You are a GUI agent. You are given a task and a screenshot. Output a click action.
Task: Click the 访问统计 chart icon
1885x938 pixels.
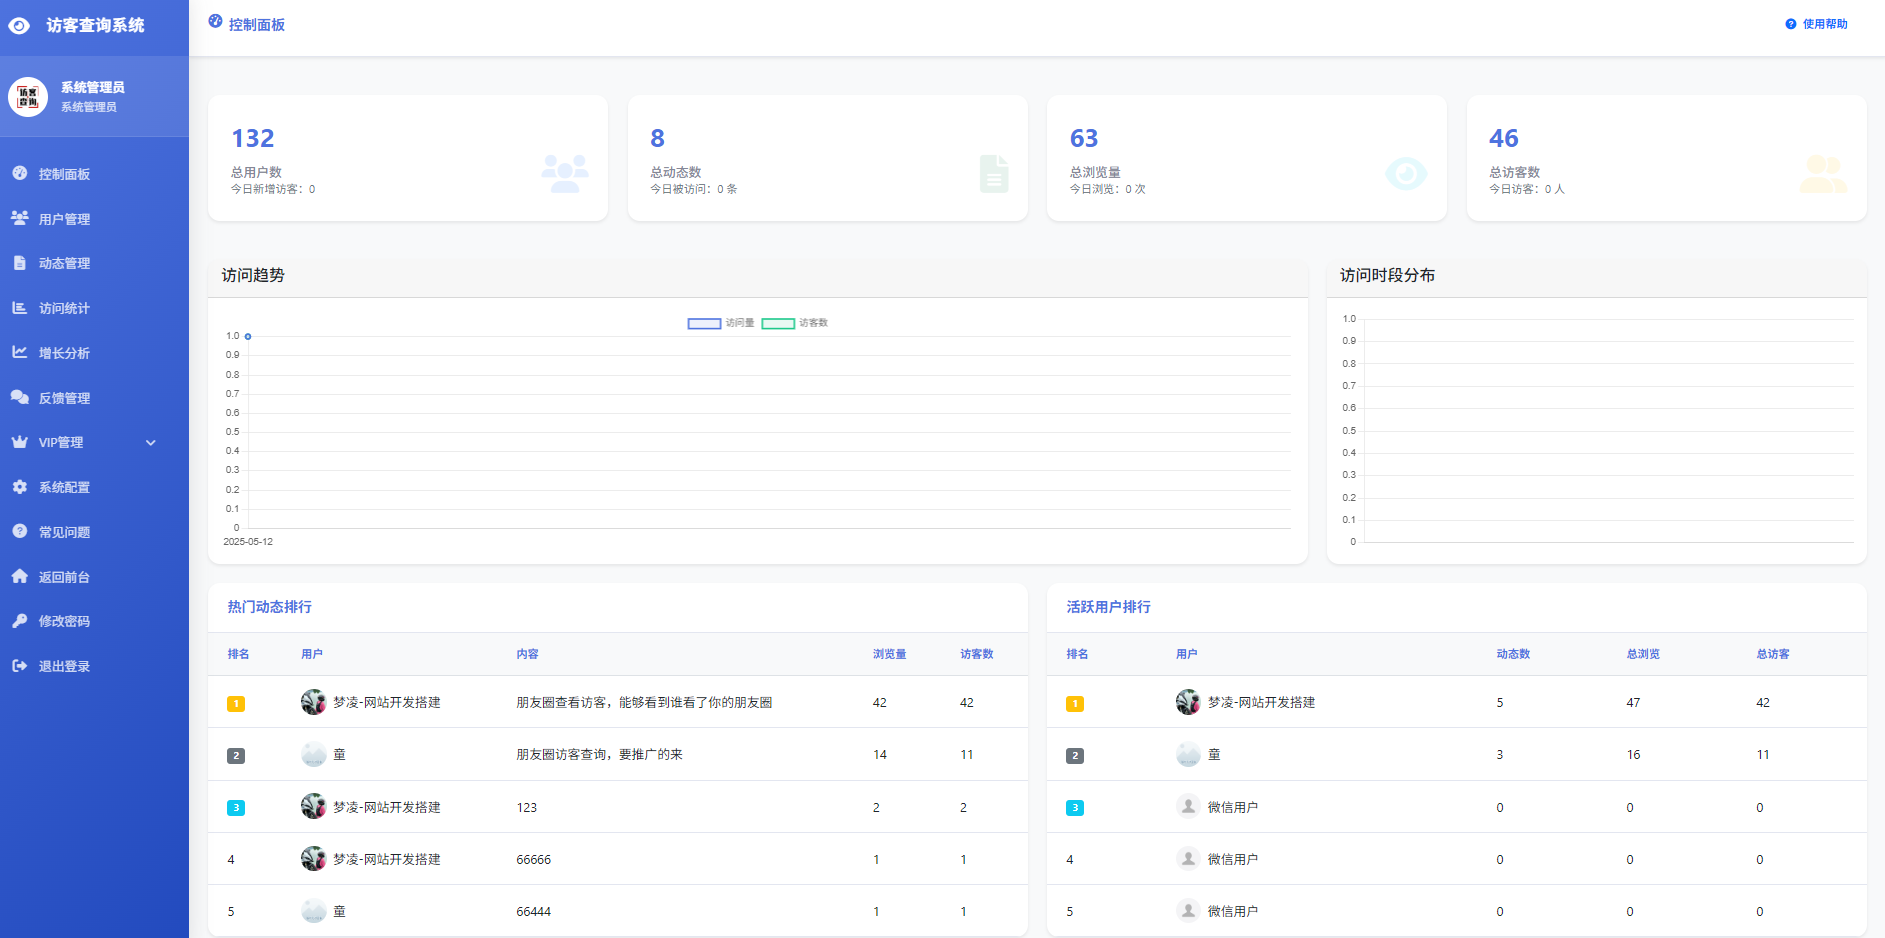(x=19, y=308)
